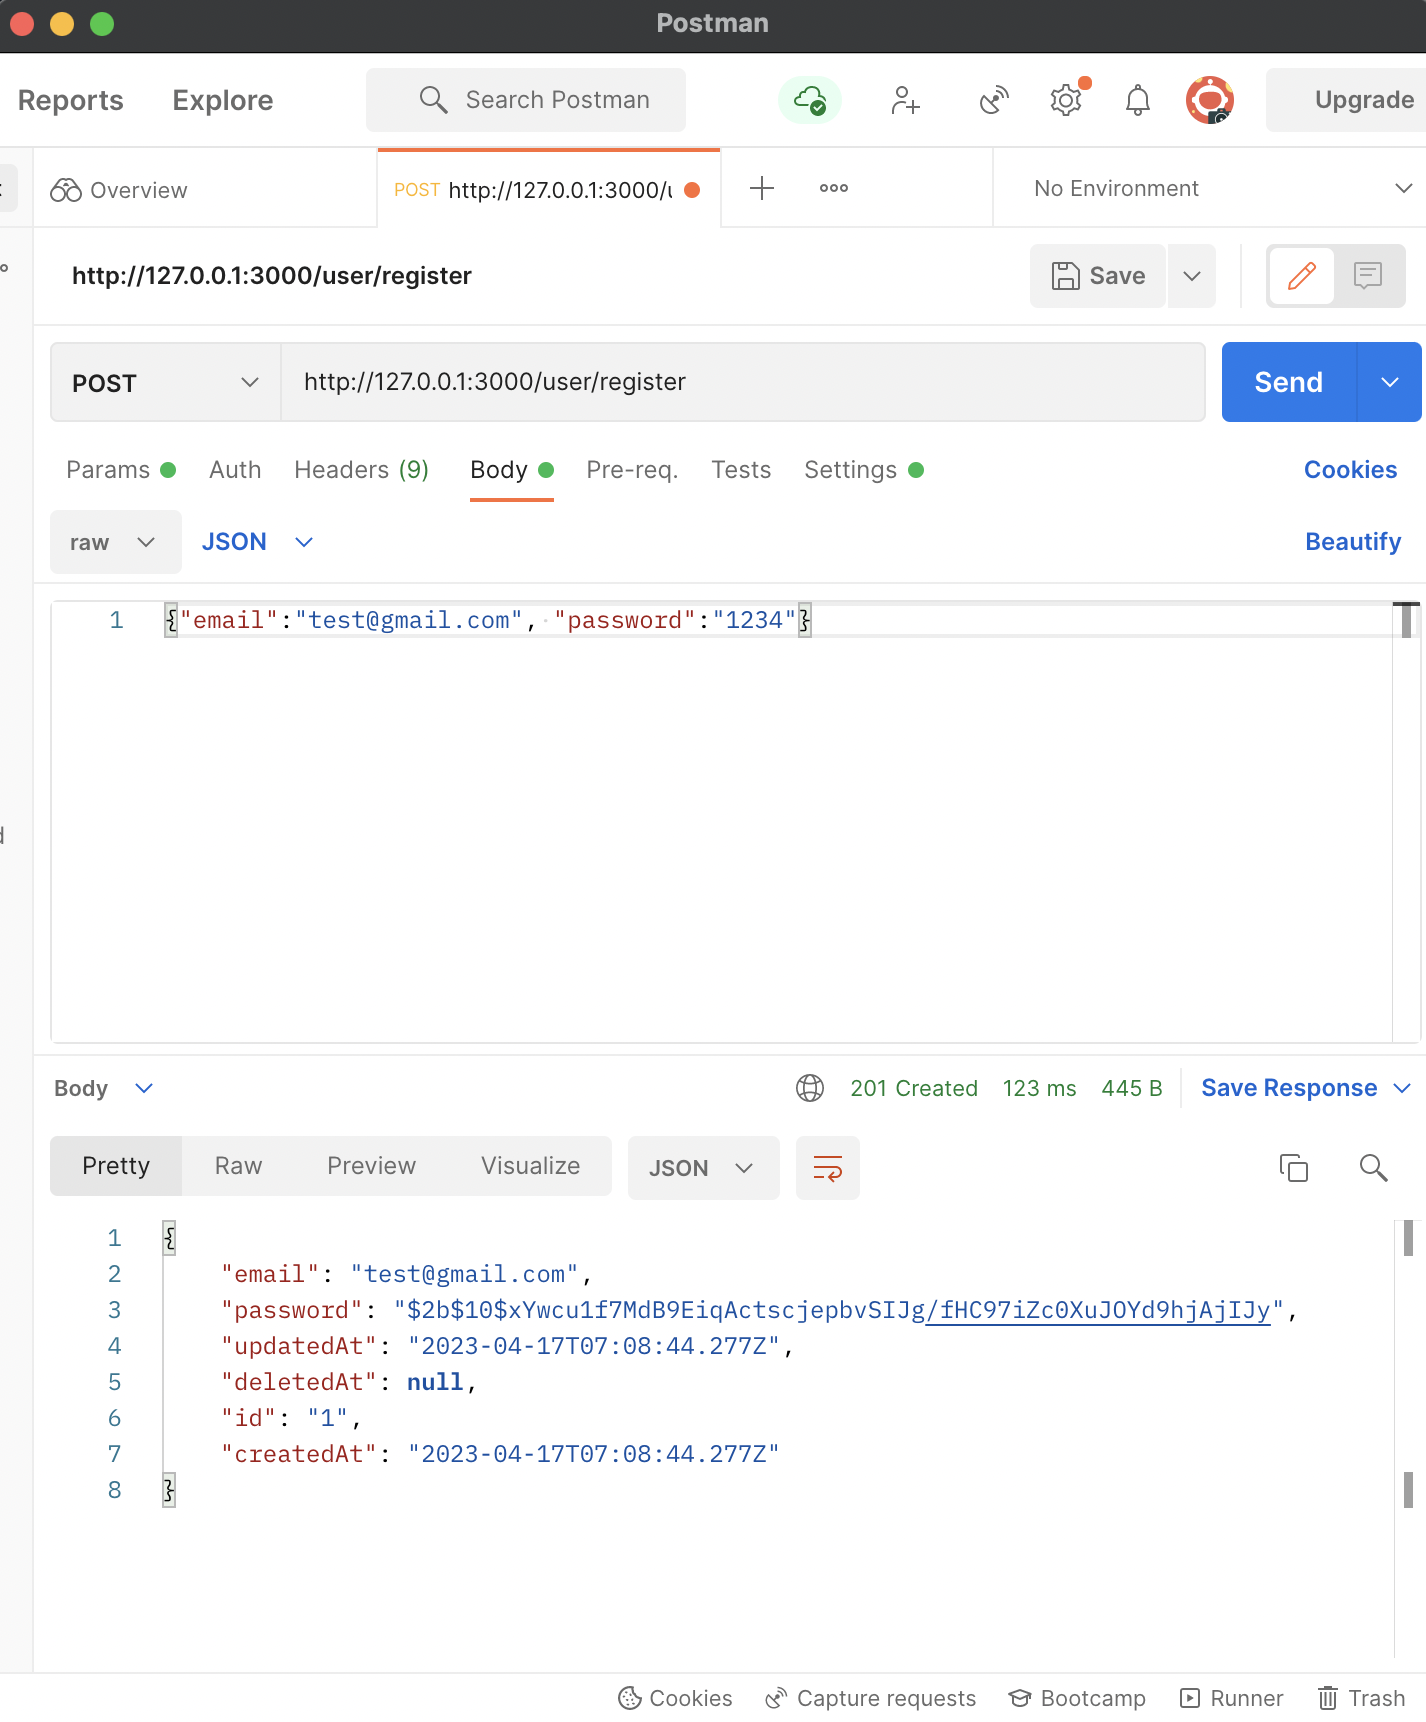1426x1722 pixels.
Task: Open the comments icon
Action: 1368,276
